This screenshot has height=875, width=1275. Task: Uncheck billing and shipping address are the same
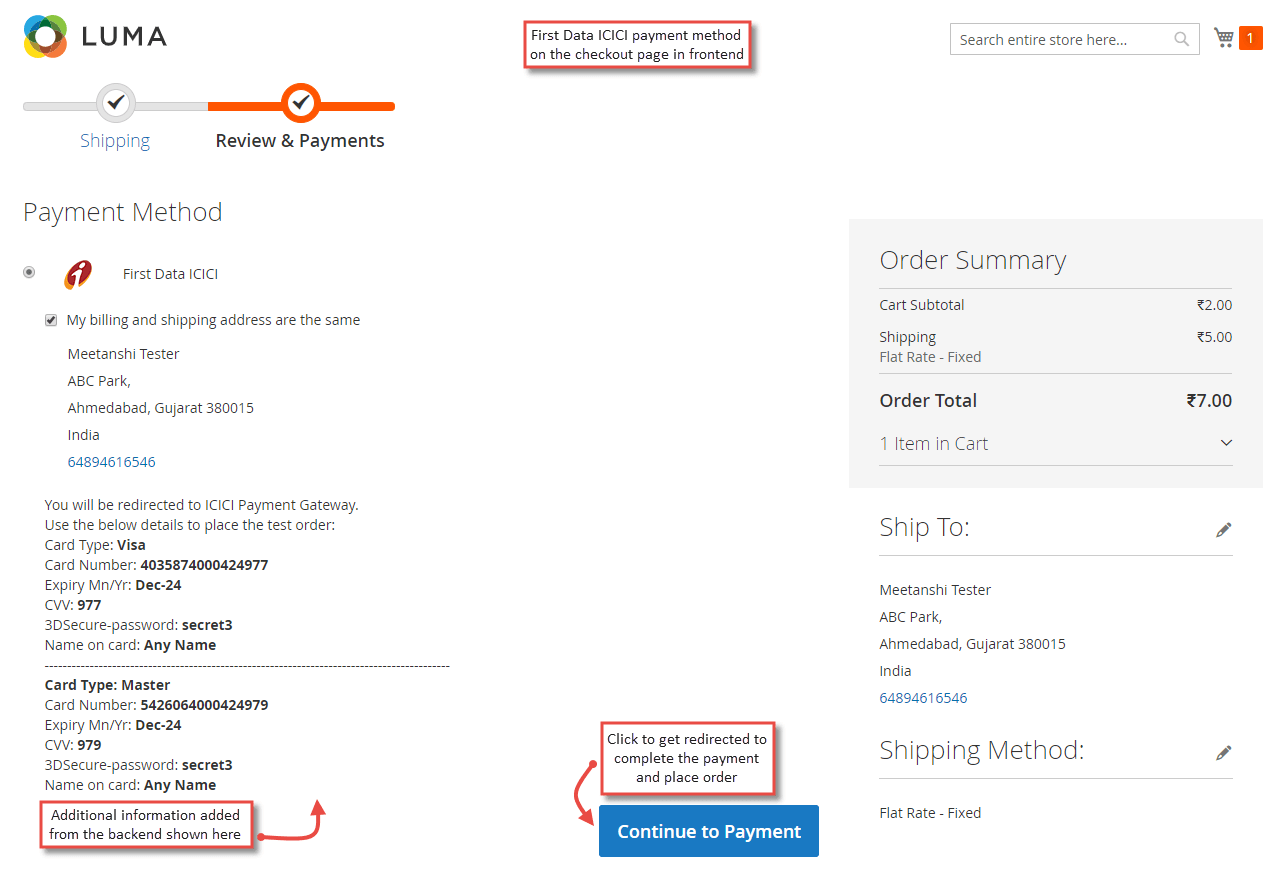point(51,320)
